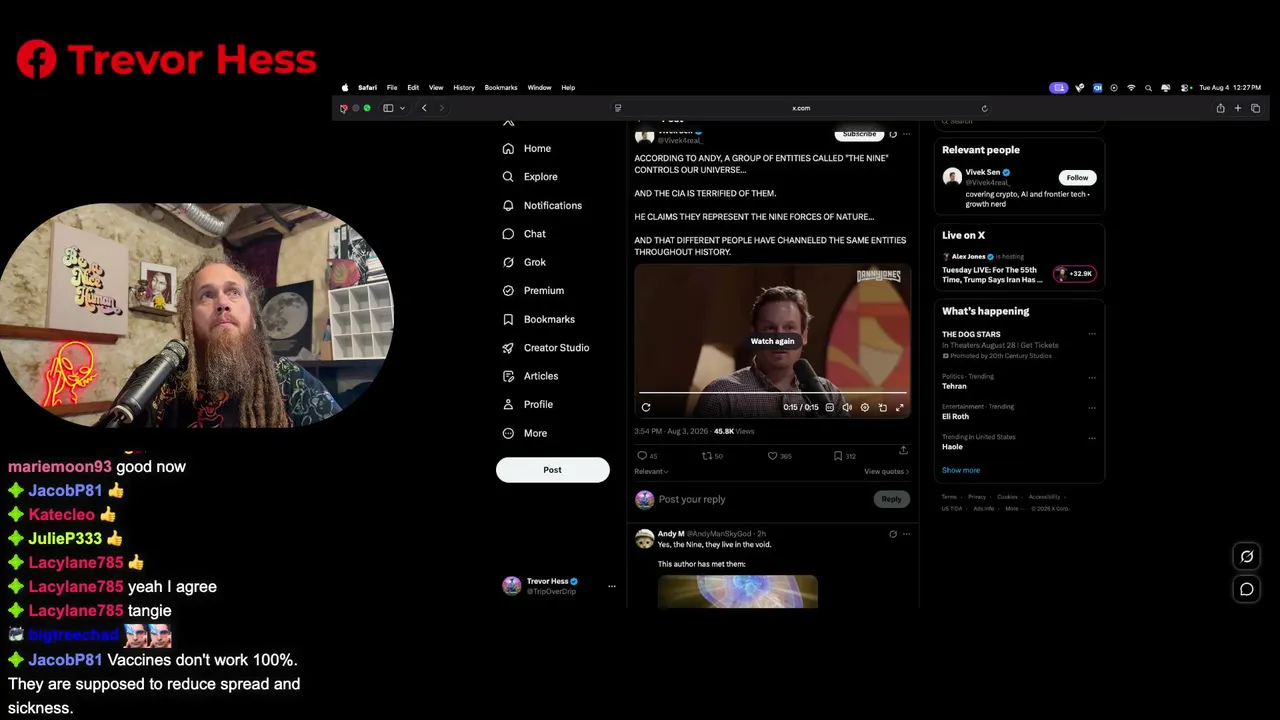Image resolution: width=1280 pixels, height=720 pixels.
Task: Open the Profile person icon
Action: (508, 404)
